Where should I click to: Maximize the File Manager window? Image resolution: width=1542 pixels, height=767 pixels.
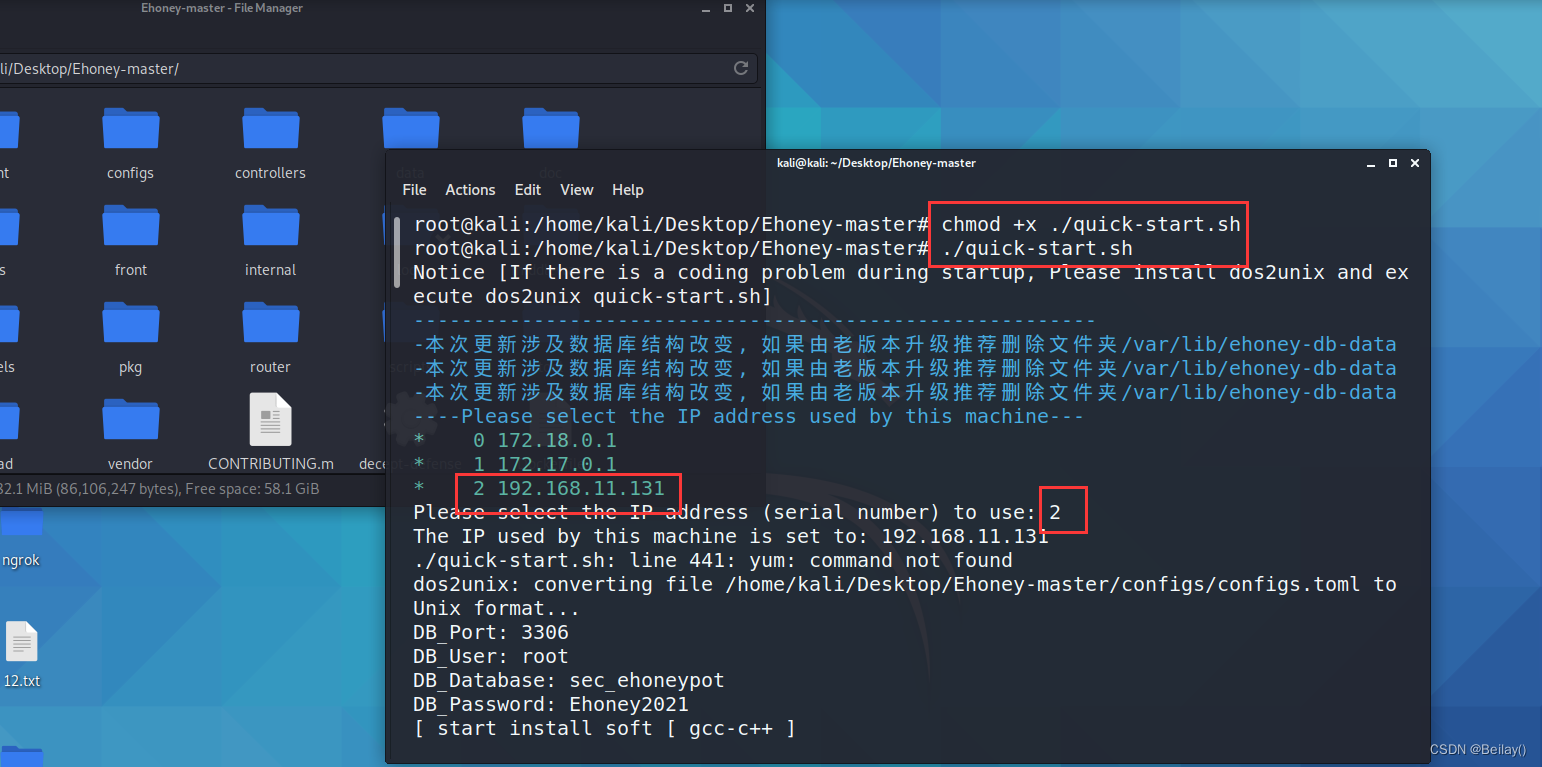(x=727, y=9)
